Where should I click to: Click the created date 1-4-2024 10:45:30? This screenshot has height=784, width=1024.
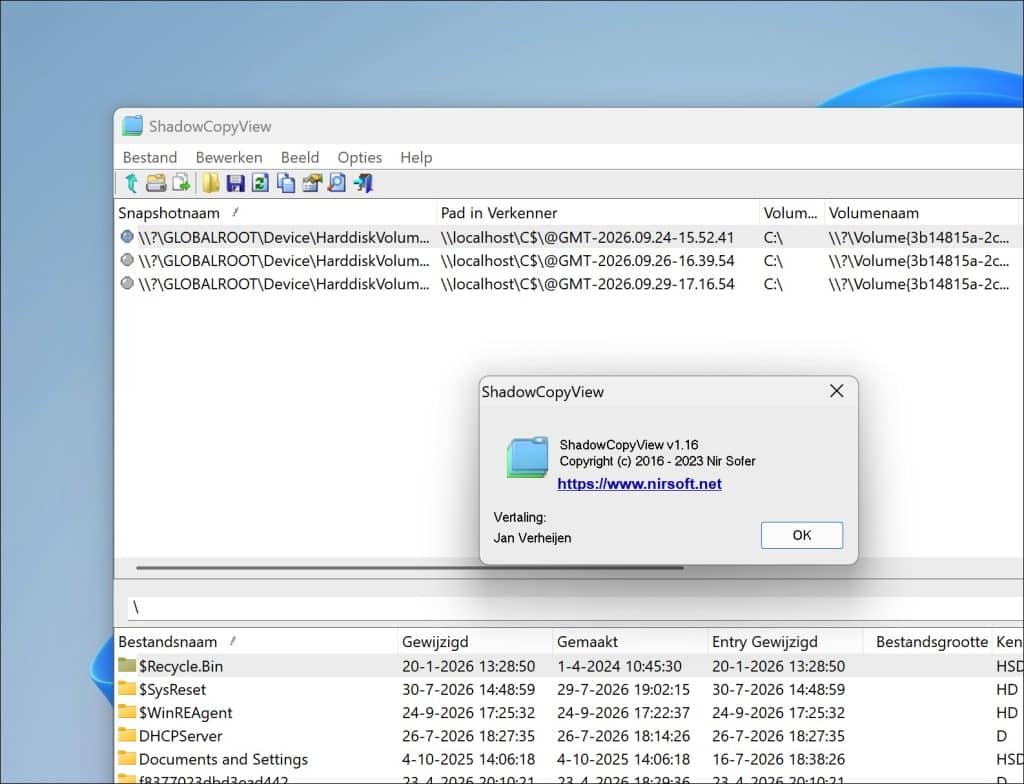click(619, 666)
